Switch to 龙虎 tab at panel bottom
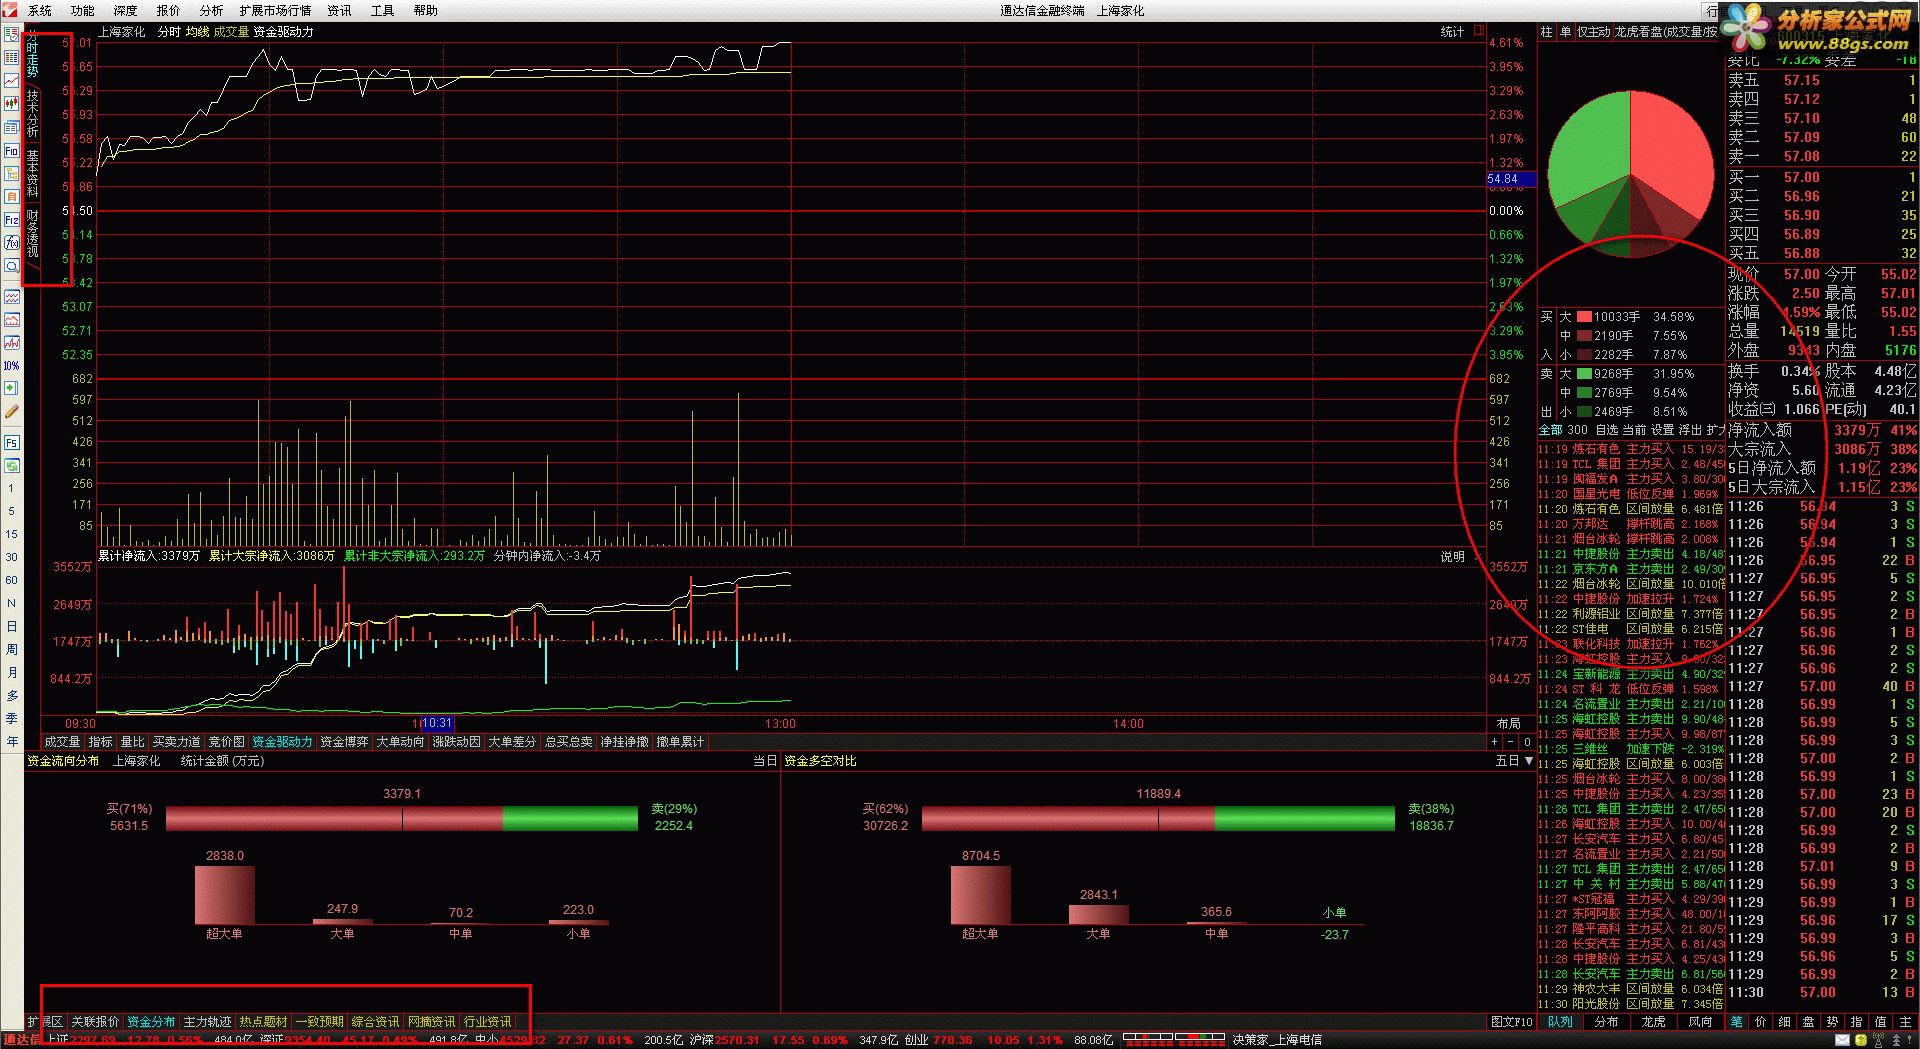Screen dimensions: 1920x1049 pyautogui.click(x=1653, y=1022)
